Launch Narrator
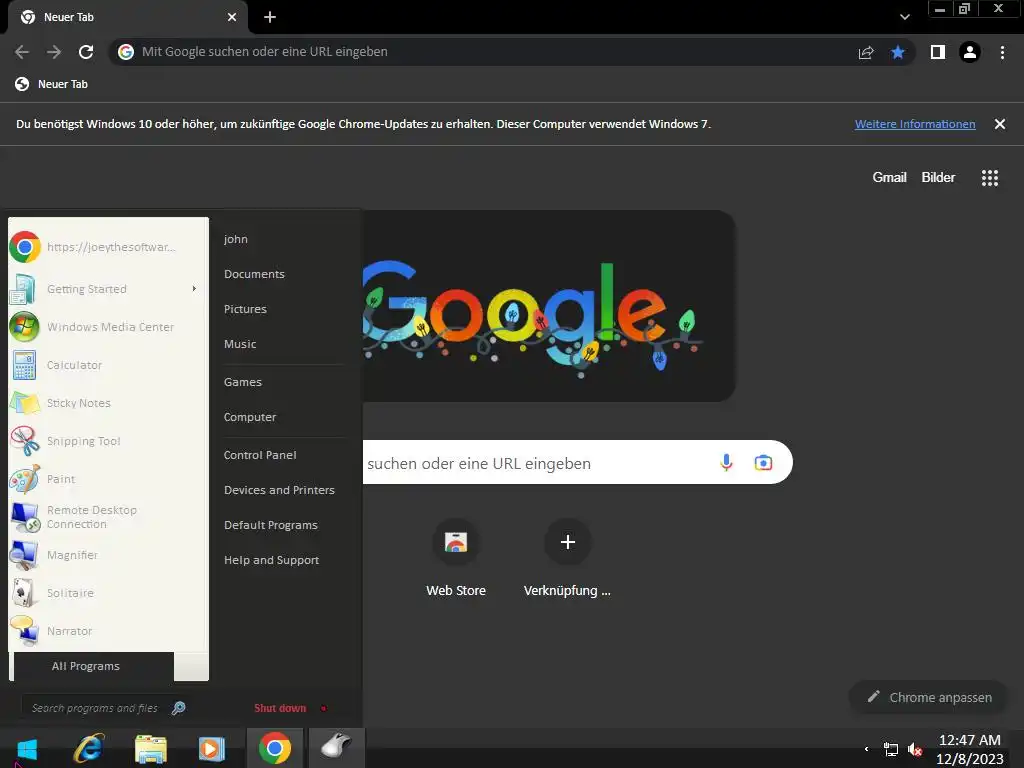The image size is (1024, 768). (108, 631)
